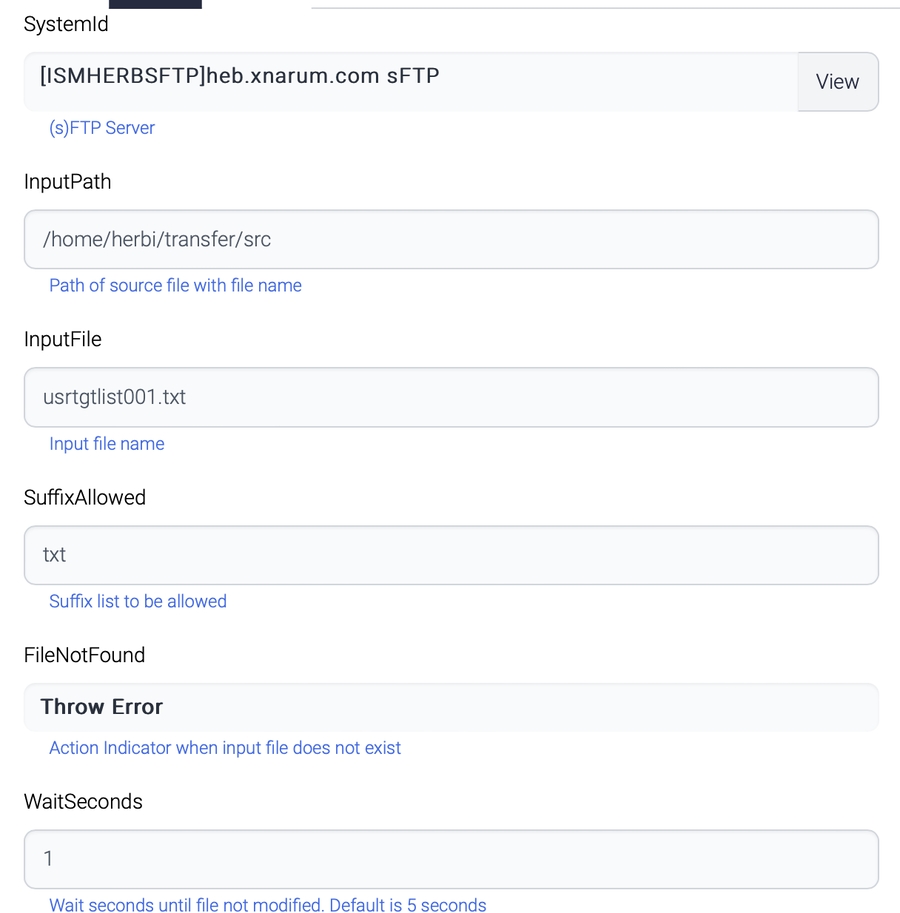The height and width of the screenshot is (913, 900).
Task: Click the "Input file name" helper link
Action: (x=106, y=444)
